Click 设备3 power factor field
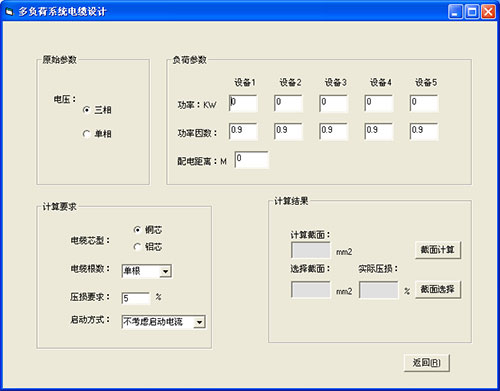This screenshot has width=500, height=391. 333,131
